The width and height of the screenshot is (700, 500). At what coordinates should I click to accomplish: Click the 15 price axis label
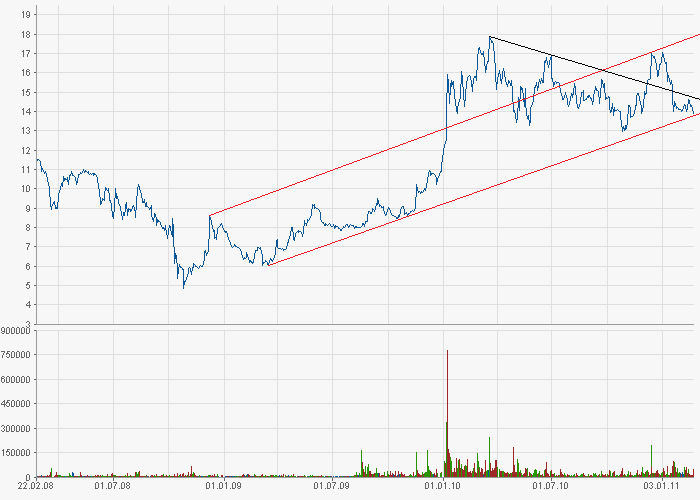pos(25,92)
